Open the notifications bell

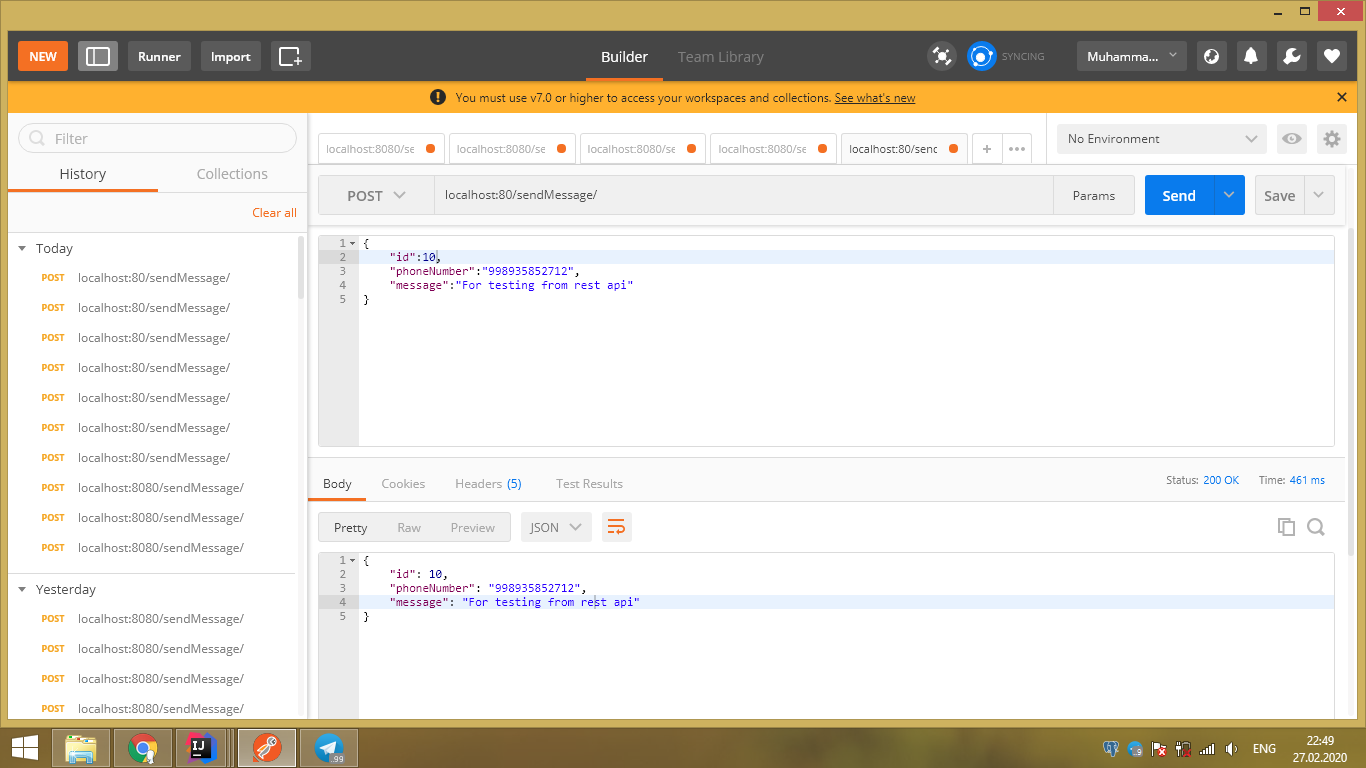pyautogui.click(x=1251, y=56)
